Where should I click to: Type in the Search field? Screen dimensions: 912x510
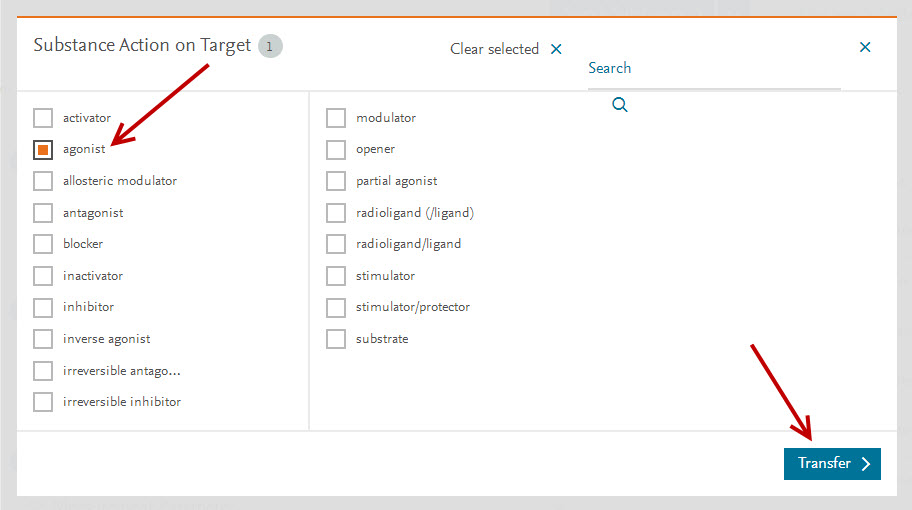(712, 69)
